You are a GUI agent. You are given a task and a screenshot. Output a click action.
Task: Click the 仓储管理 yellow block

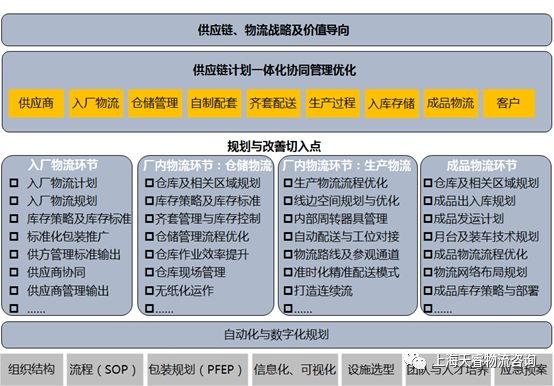pos(155,103)
